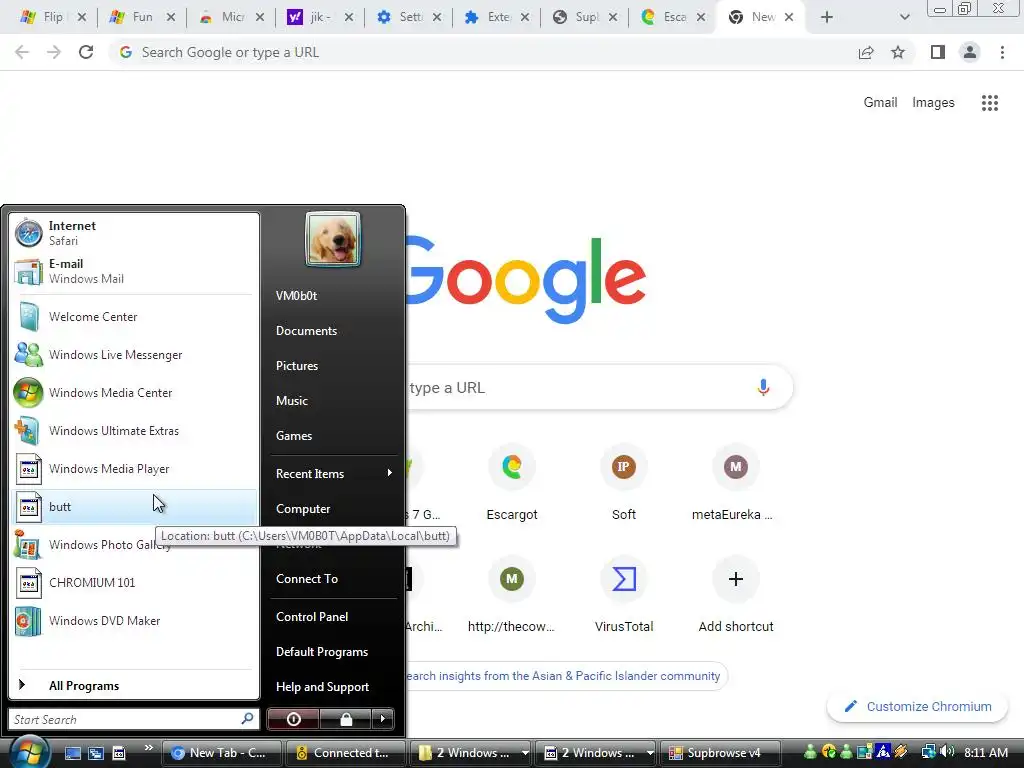The width and height of the screenshot is (1024, 768).
Task: Click the Start menu lock button
Action: (346, 719)
